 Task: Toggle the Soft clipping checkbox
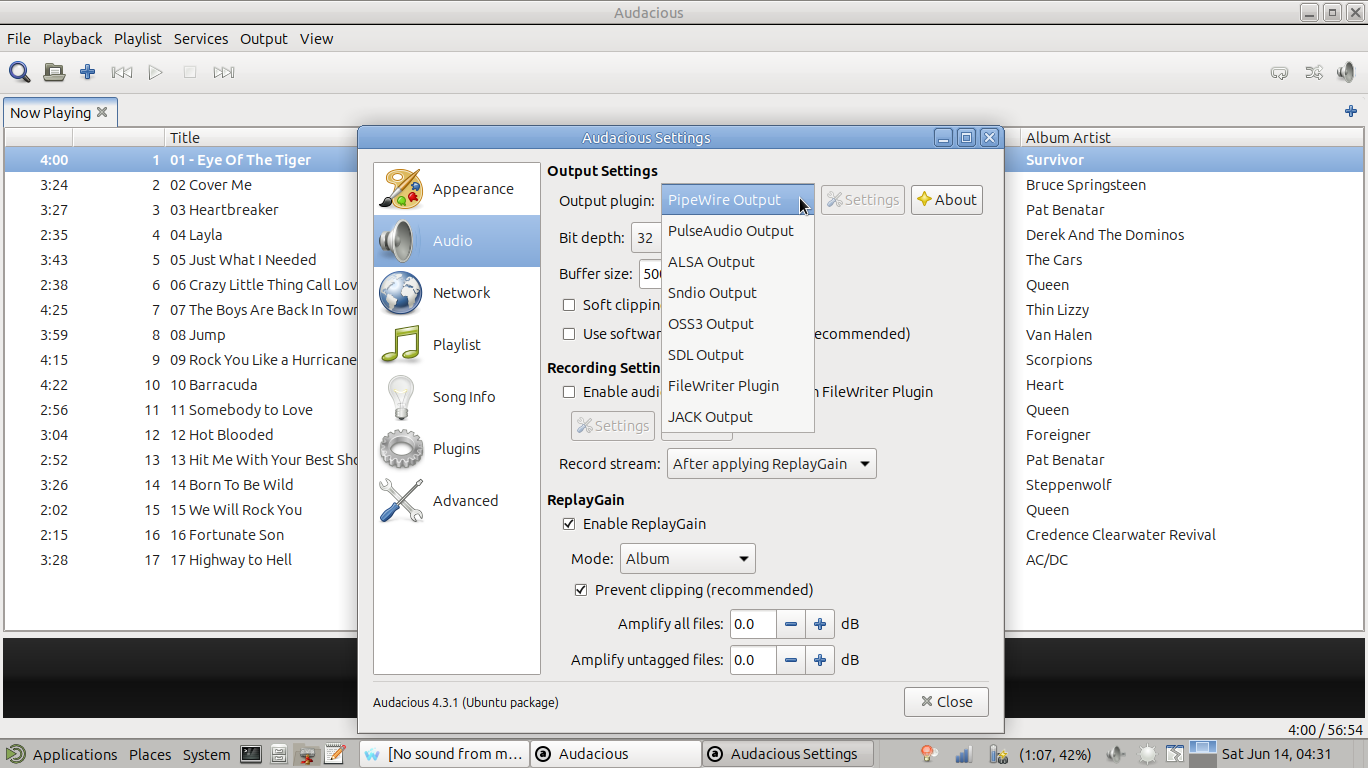569,305
